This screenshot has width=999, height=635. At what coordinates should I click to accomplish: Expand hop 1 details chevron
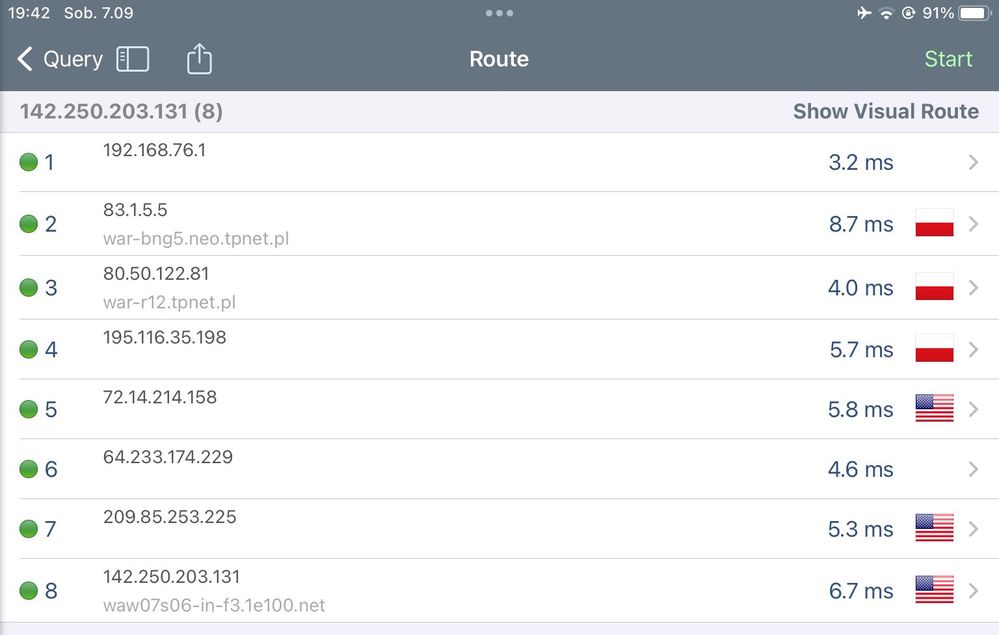click(x=973, y=162)
